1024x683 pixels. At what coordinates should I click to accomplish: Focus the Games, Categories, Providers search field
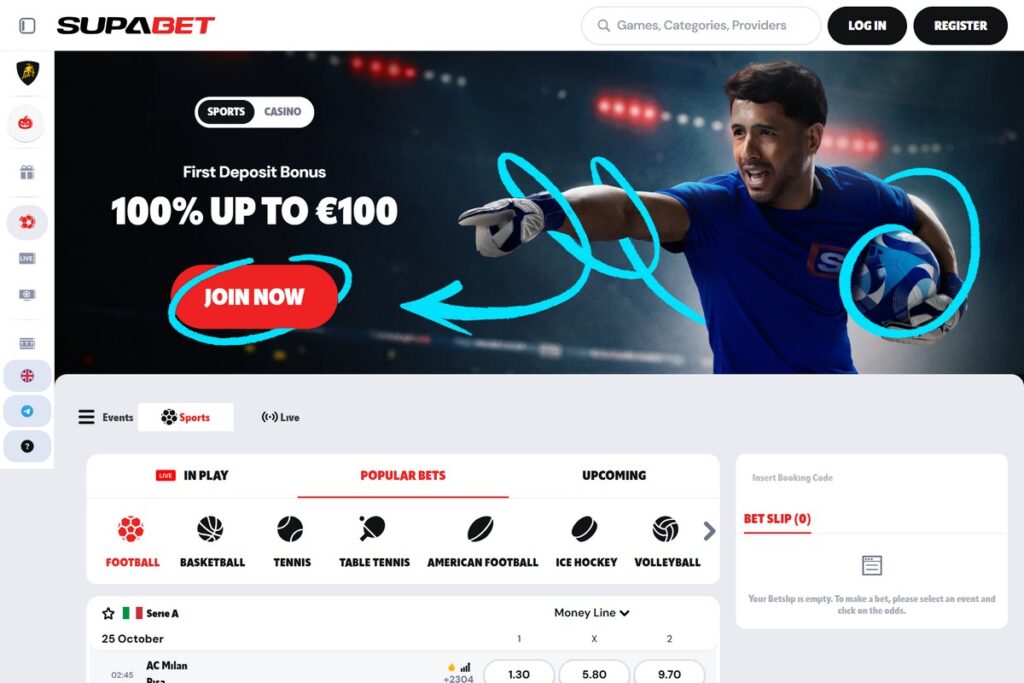(701, 25)
